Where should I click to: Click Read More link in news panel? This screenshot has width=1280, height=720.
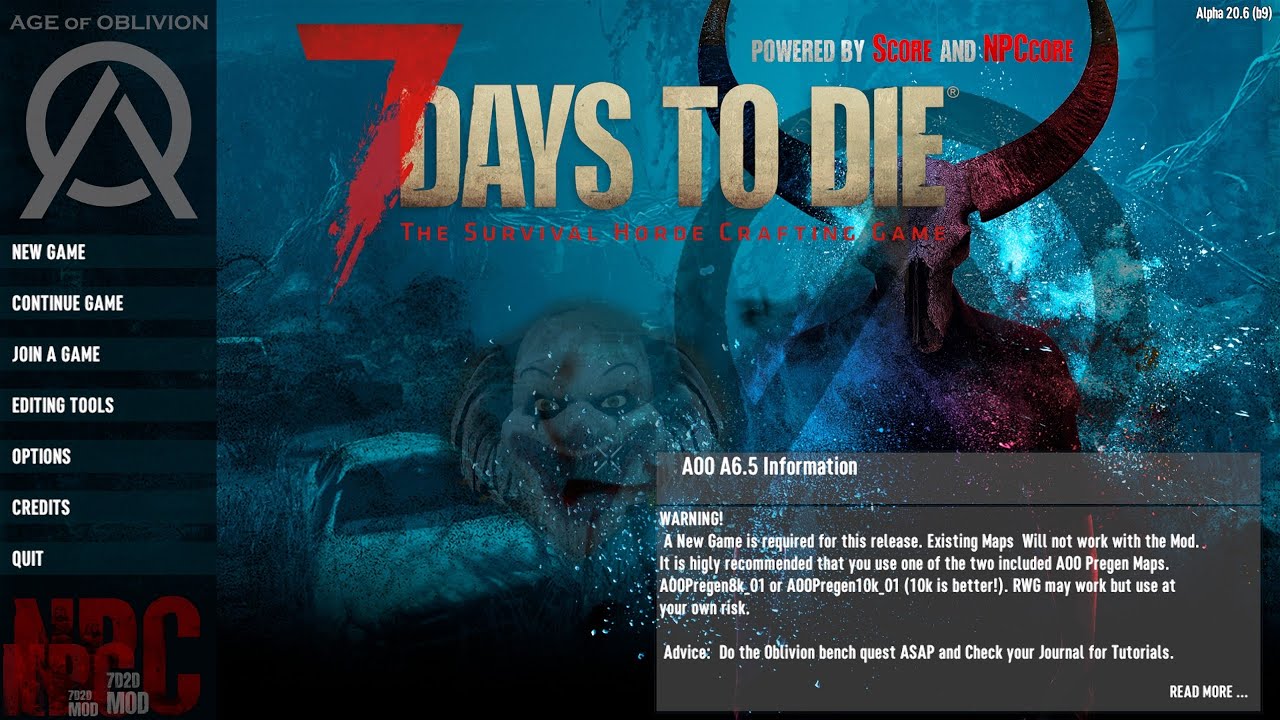pos(1208,692)
